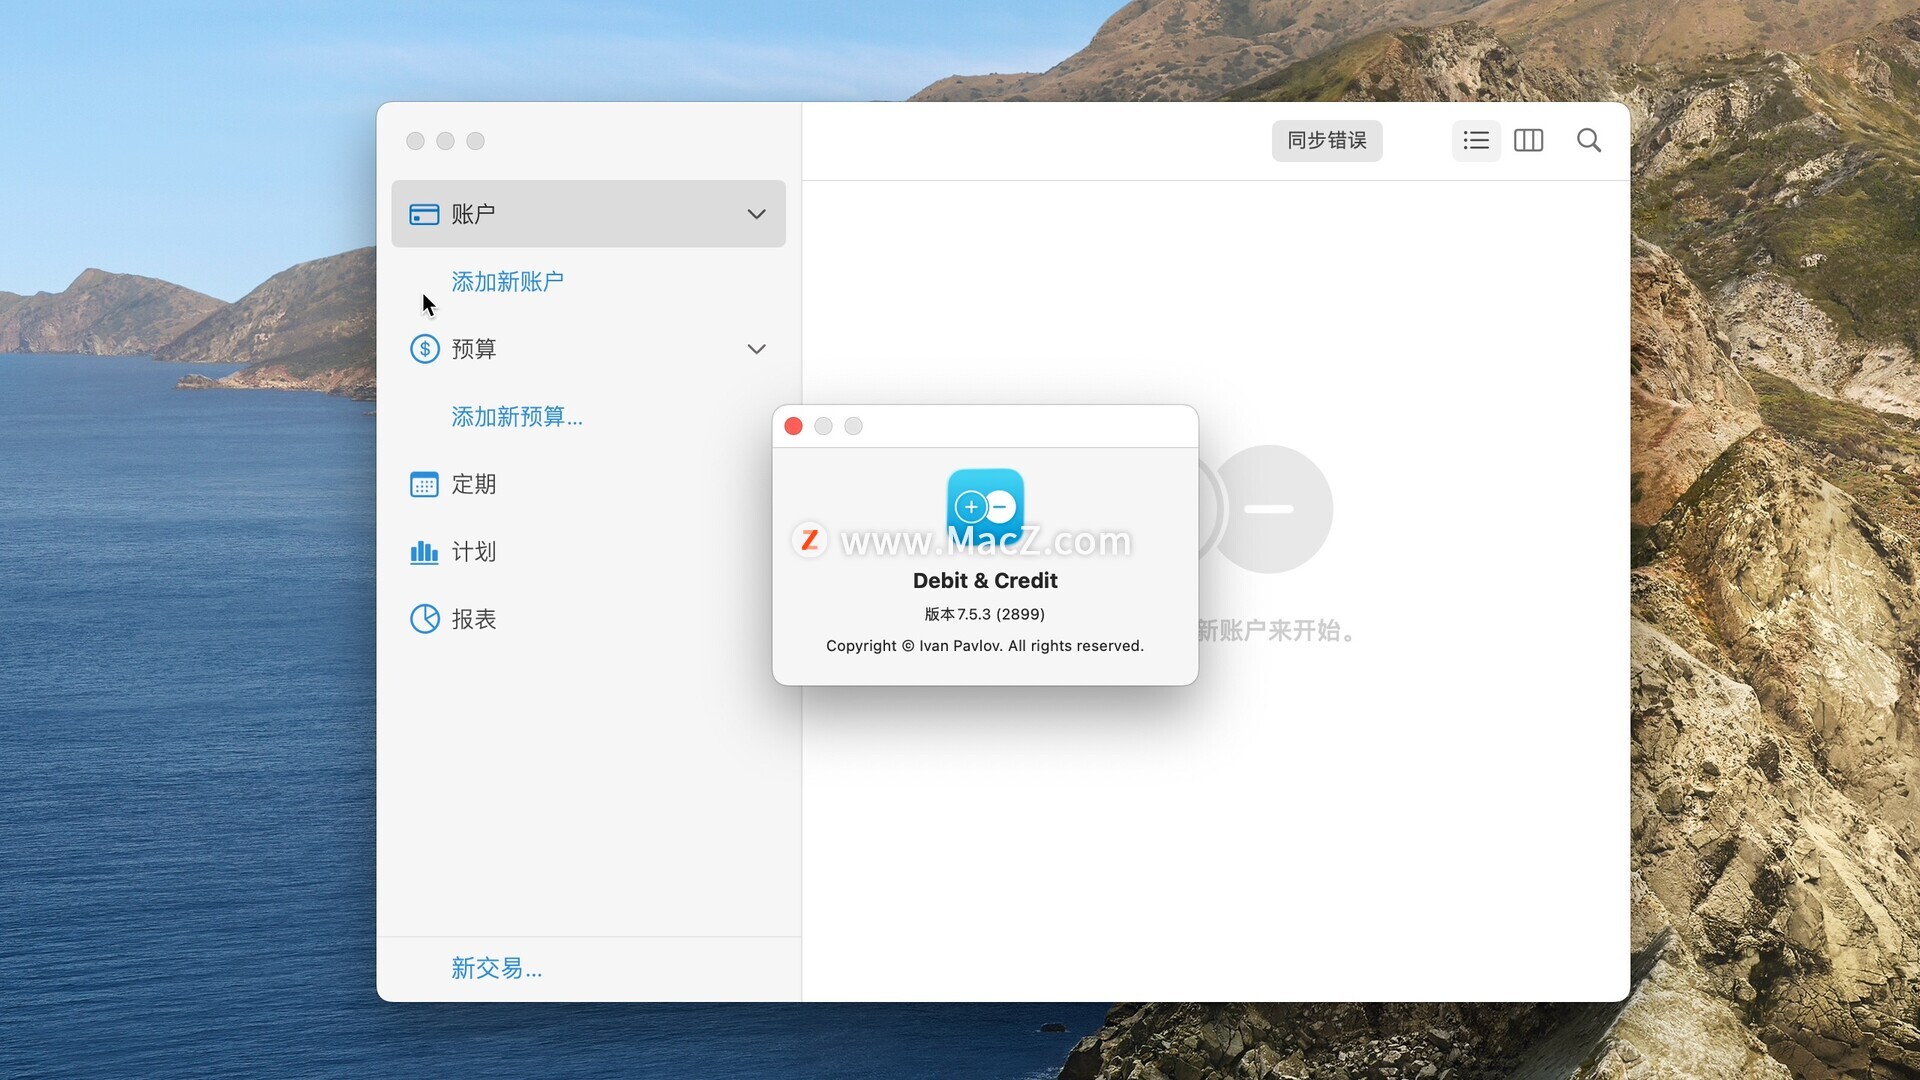Viewport: 1920px width, 1080px height.
Task: Click 新交易 new transaction link
Action: 496,968
